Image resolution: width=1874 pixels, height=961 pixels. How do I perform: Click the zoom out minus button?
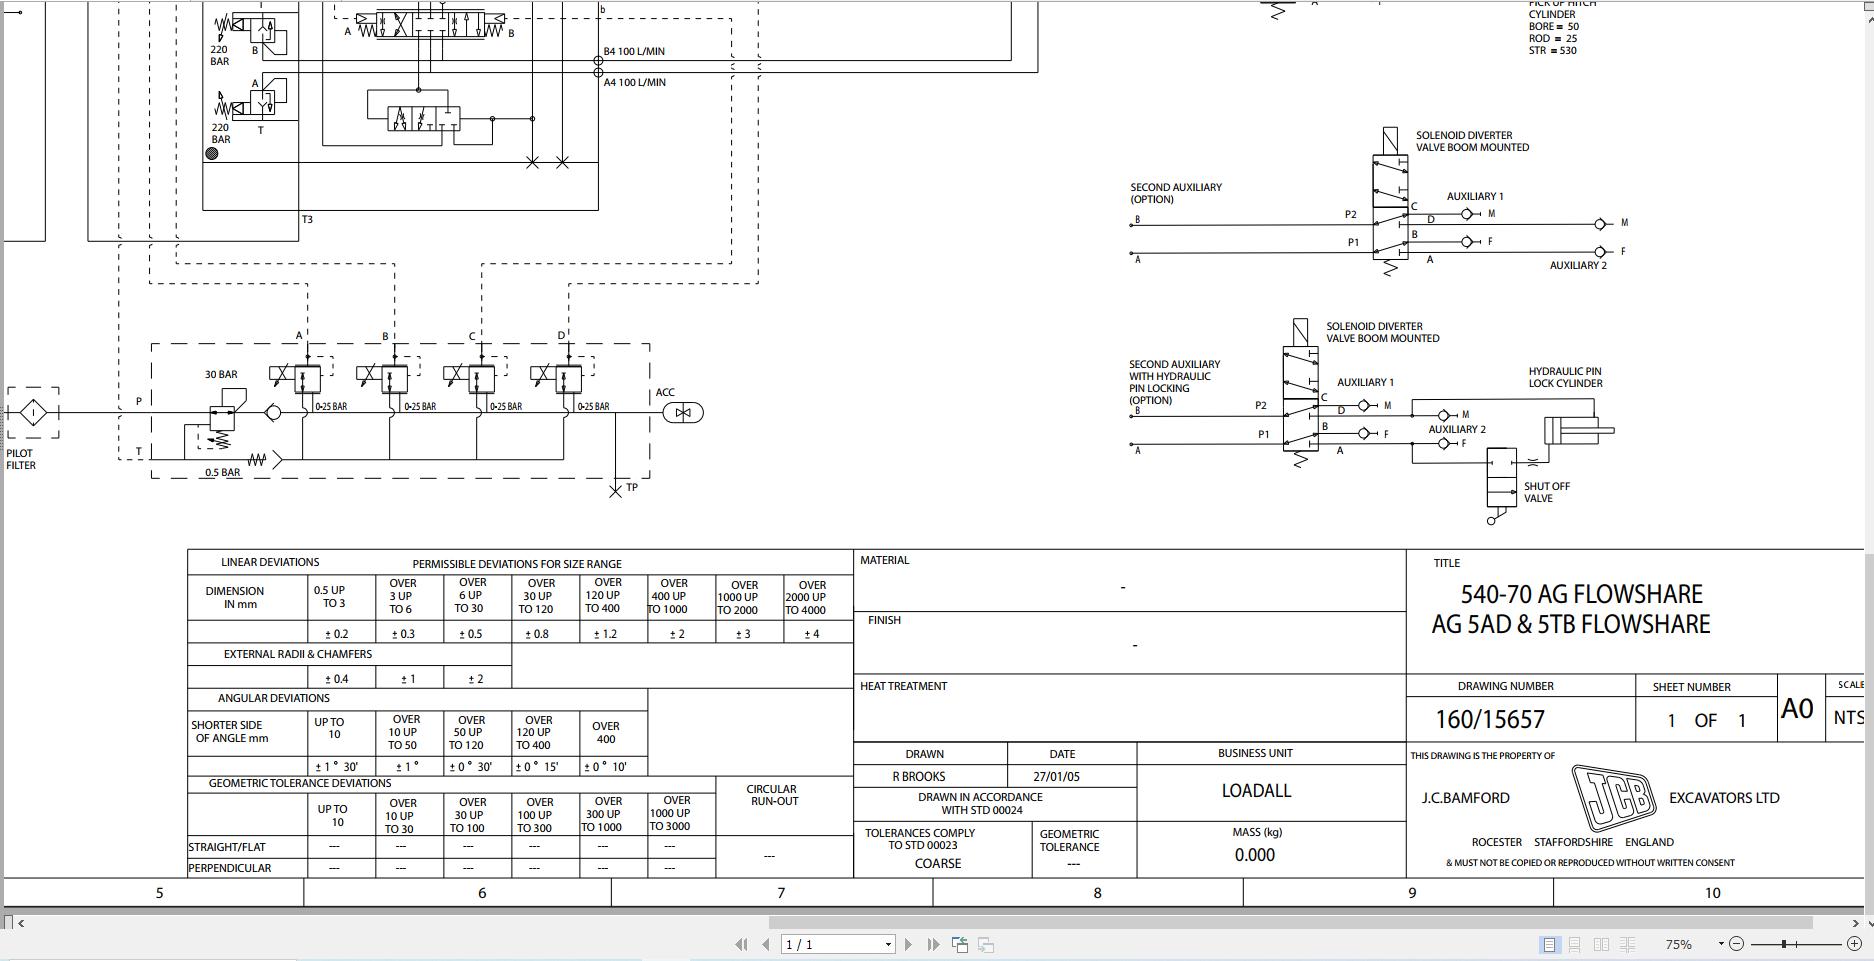tap(1737, 944)
